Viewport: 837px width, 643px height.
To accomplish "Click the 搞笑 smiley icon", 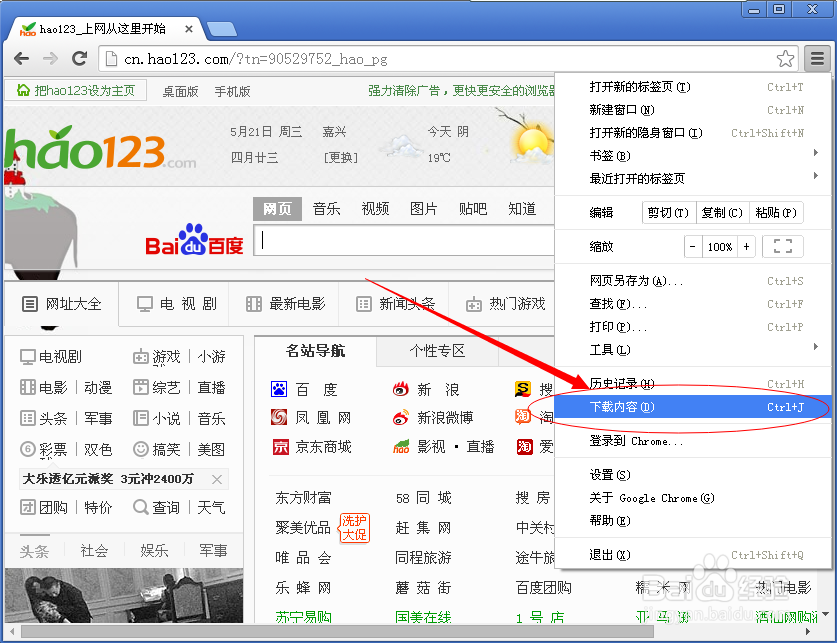I will [141, 449].
